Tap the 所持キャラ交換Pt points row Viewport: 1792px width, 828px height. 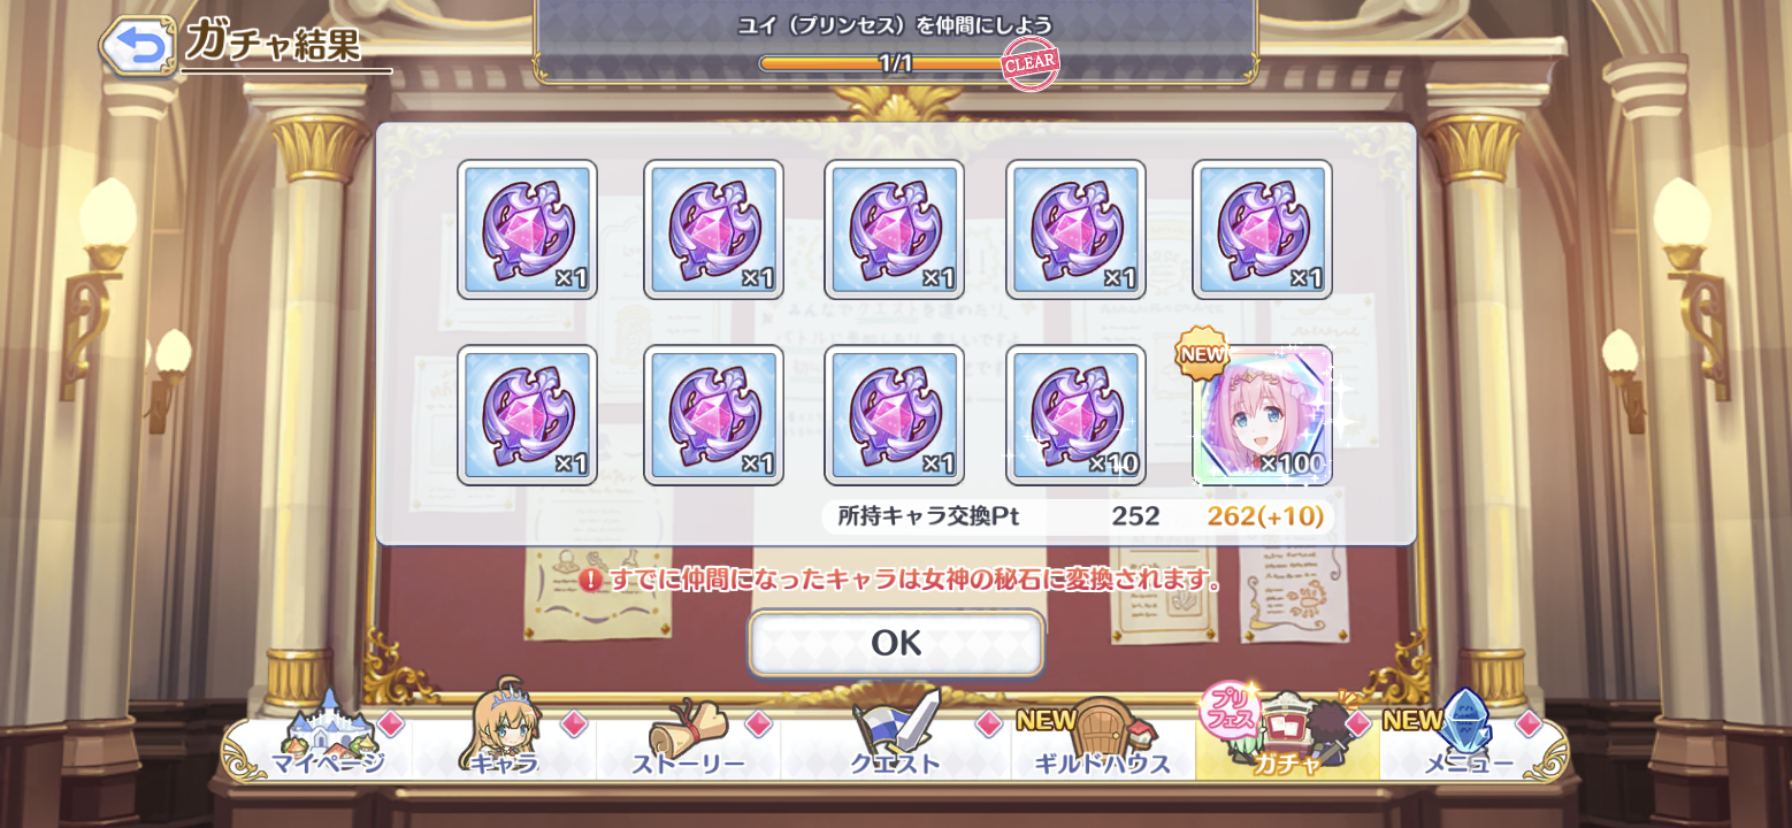[1078, 516]
